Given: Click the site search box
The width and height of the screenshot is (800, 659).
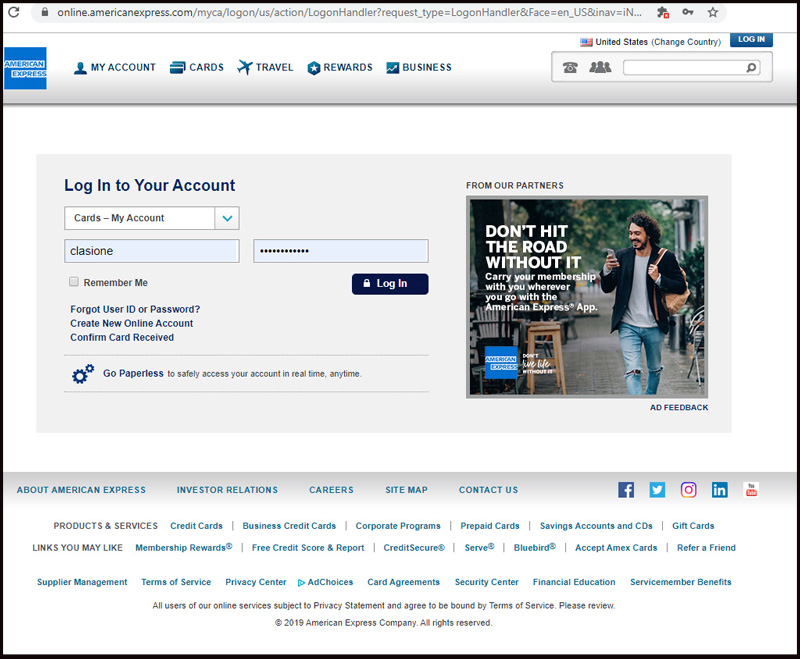Looking at the screenshot, I should pos(691,67).
